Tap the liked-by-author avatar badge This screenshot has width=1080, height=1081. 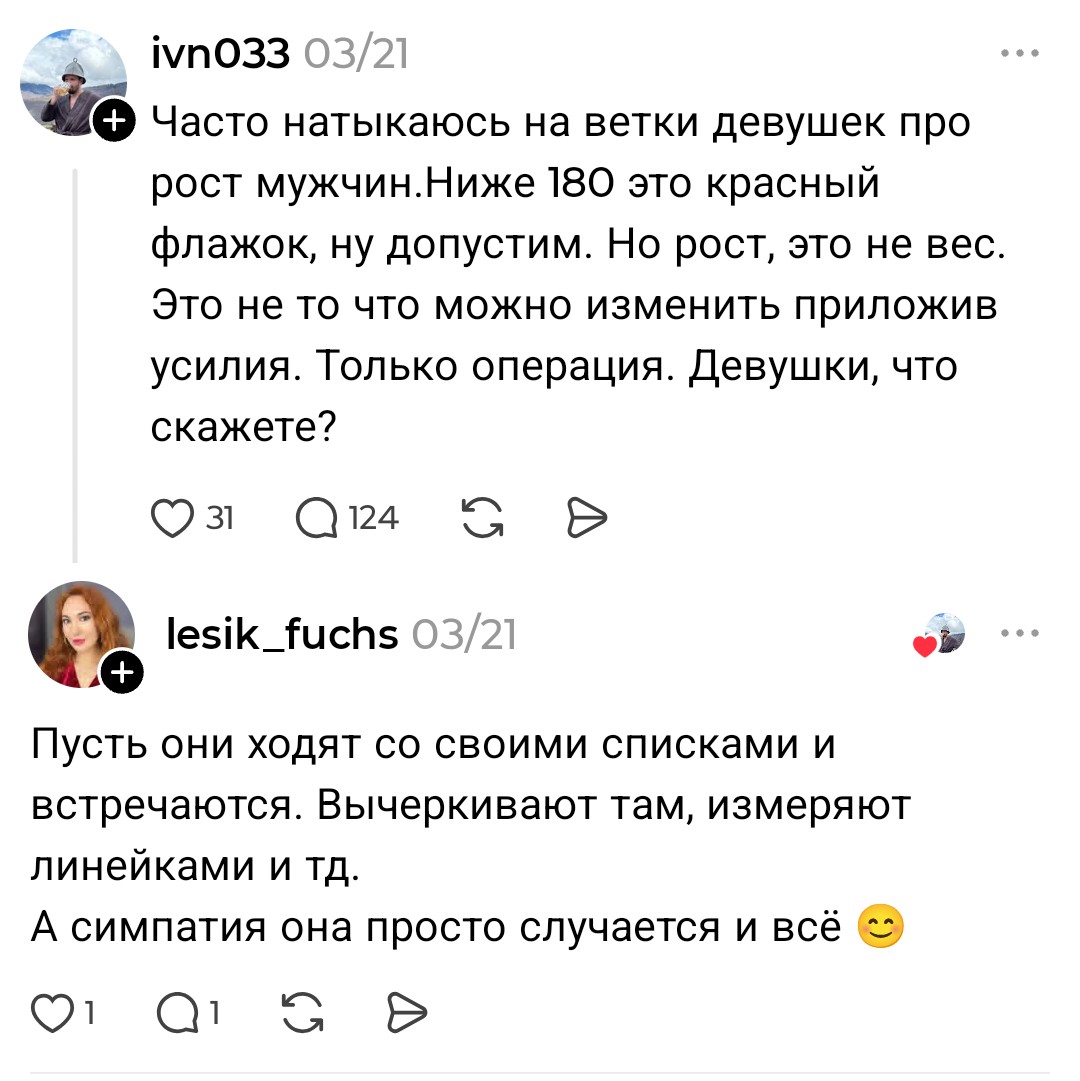[942, 634]
